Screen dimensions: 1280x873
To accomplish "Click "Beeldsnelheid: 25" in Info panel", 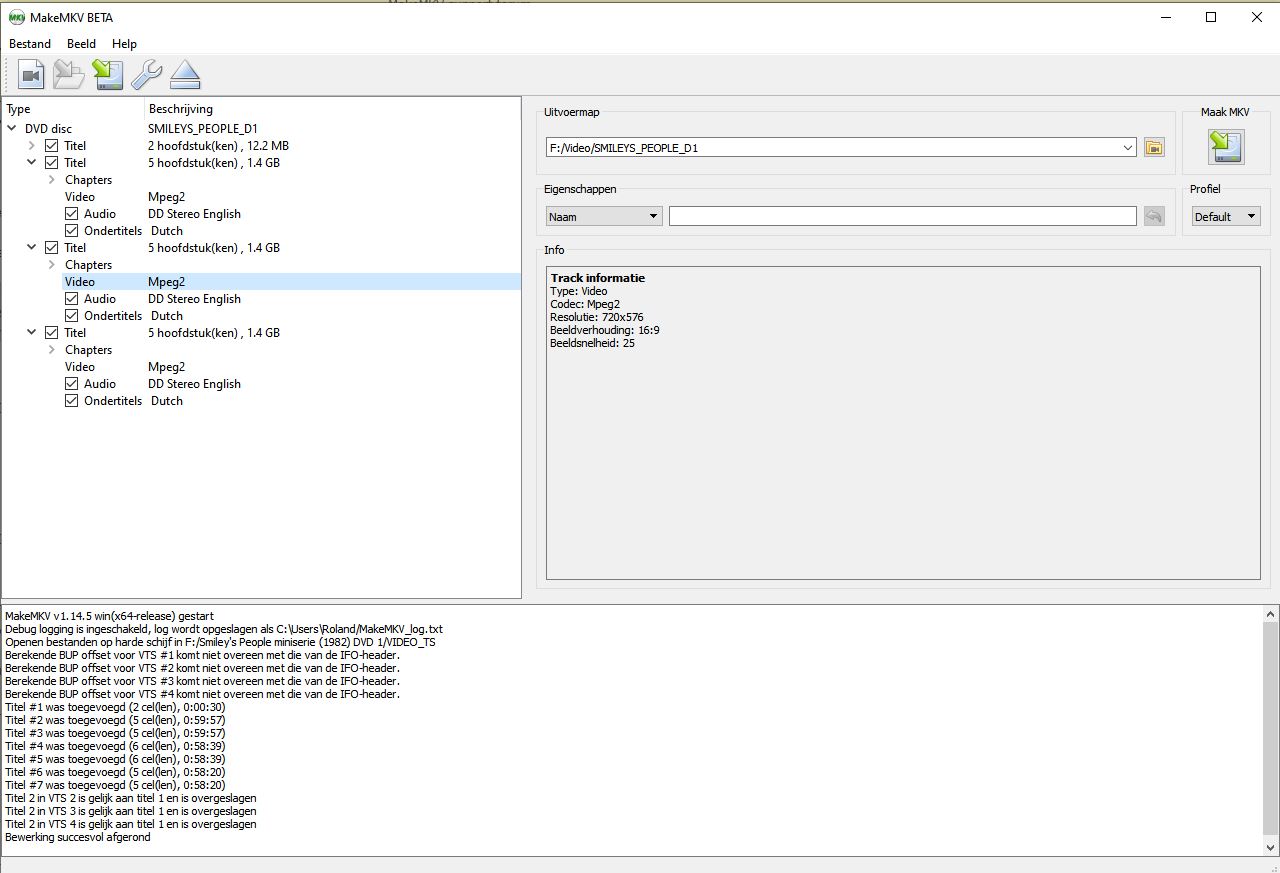I will [x=592, y=343].
